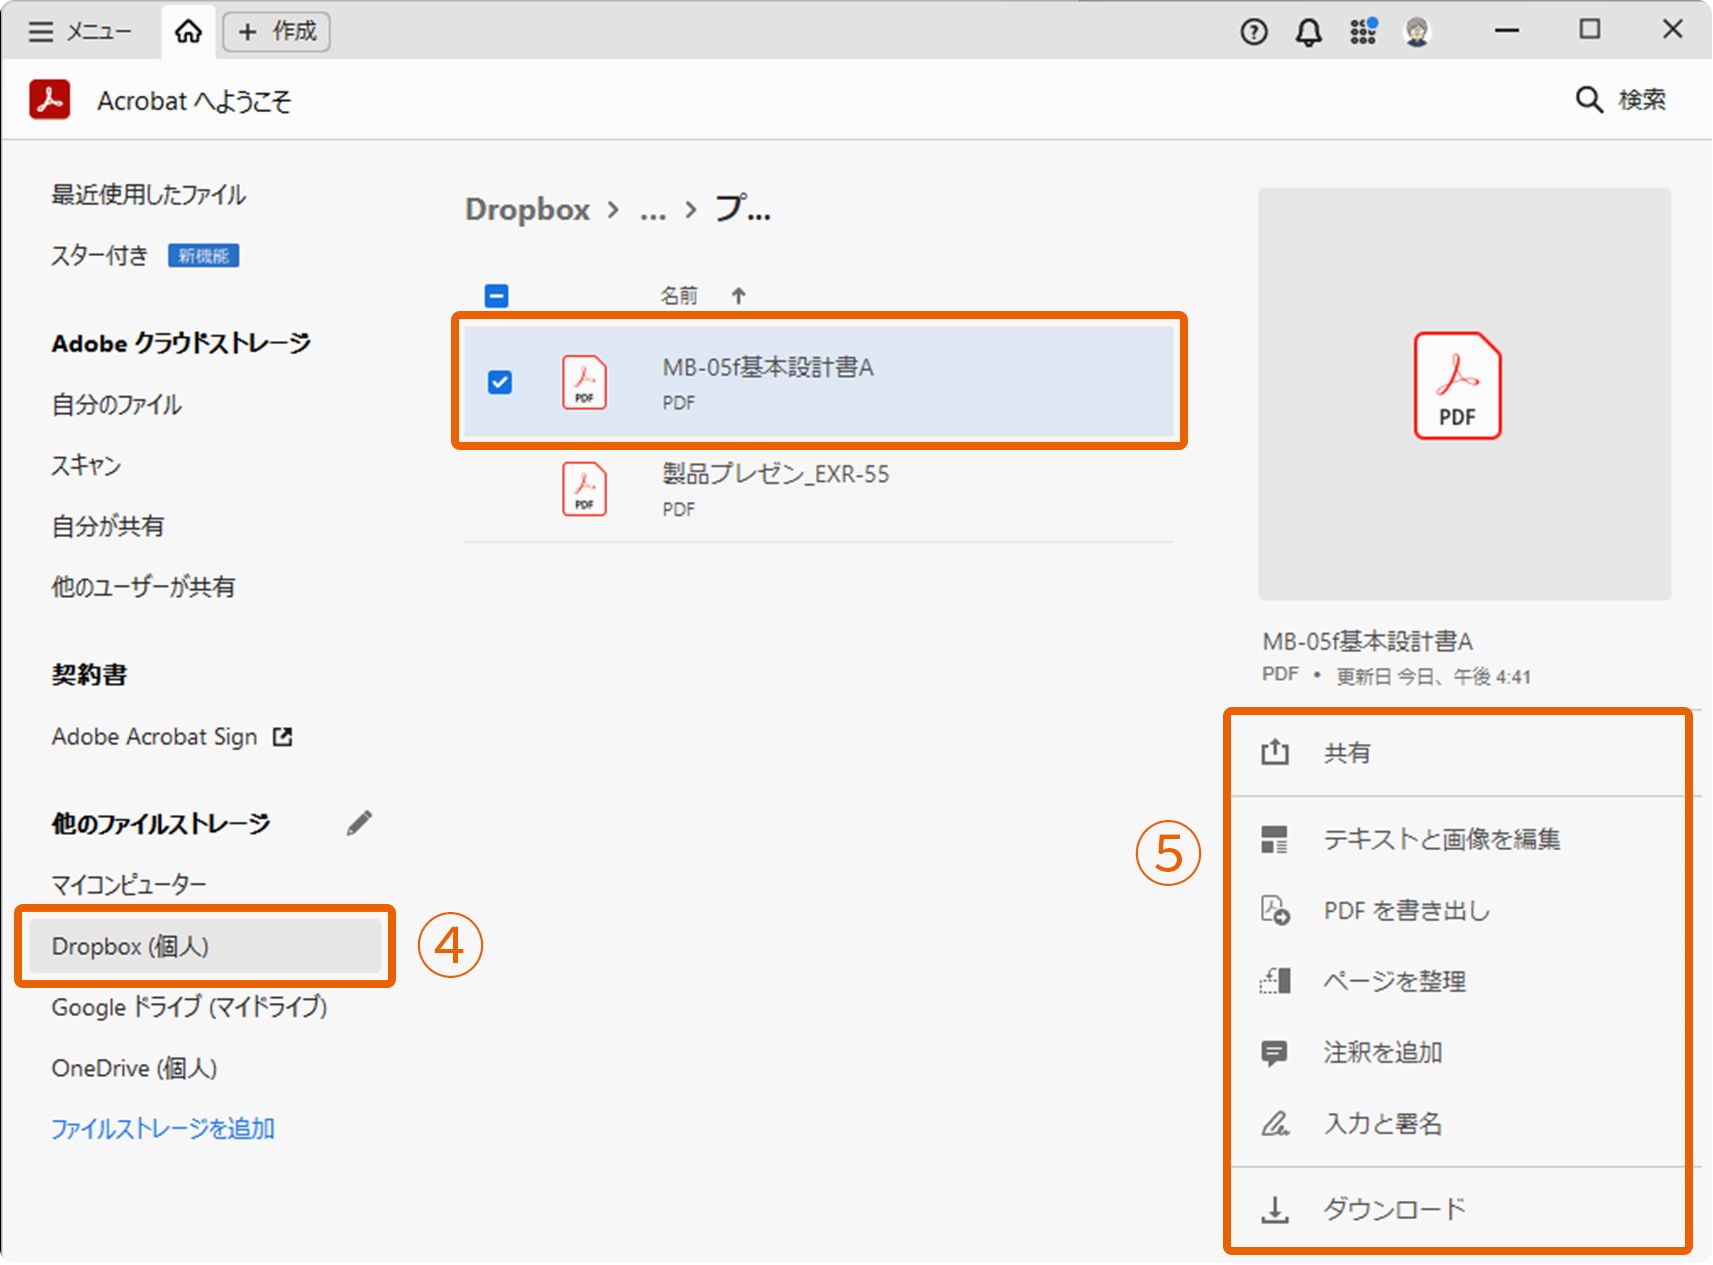The image size is (1713, 1265).
Task: Open スター付き in sidebar
Action: pos(99,256)
